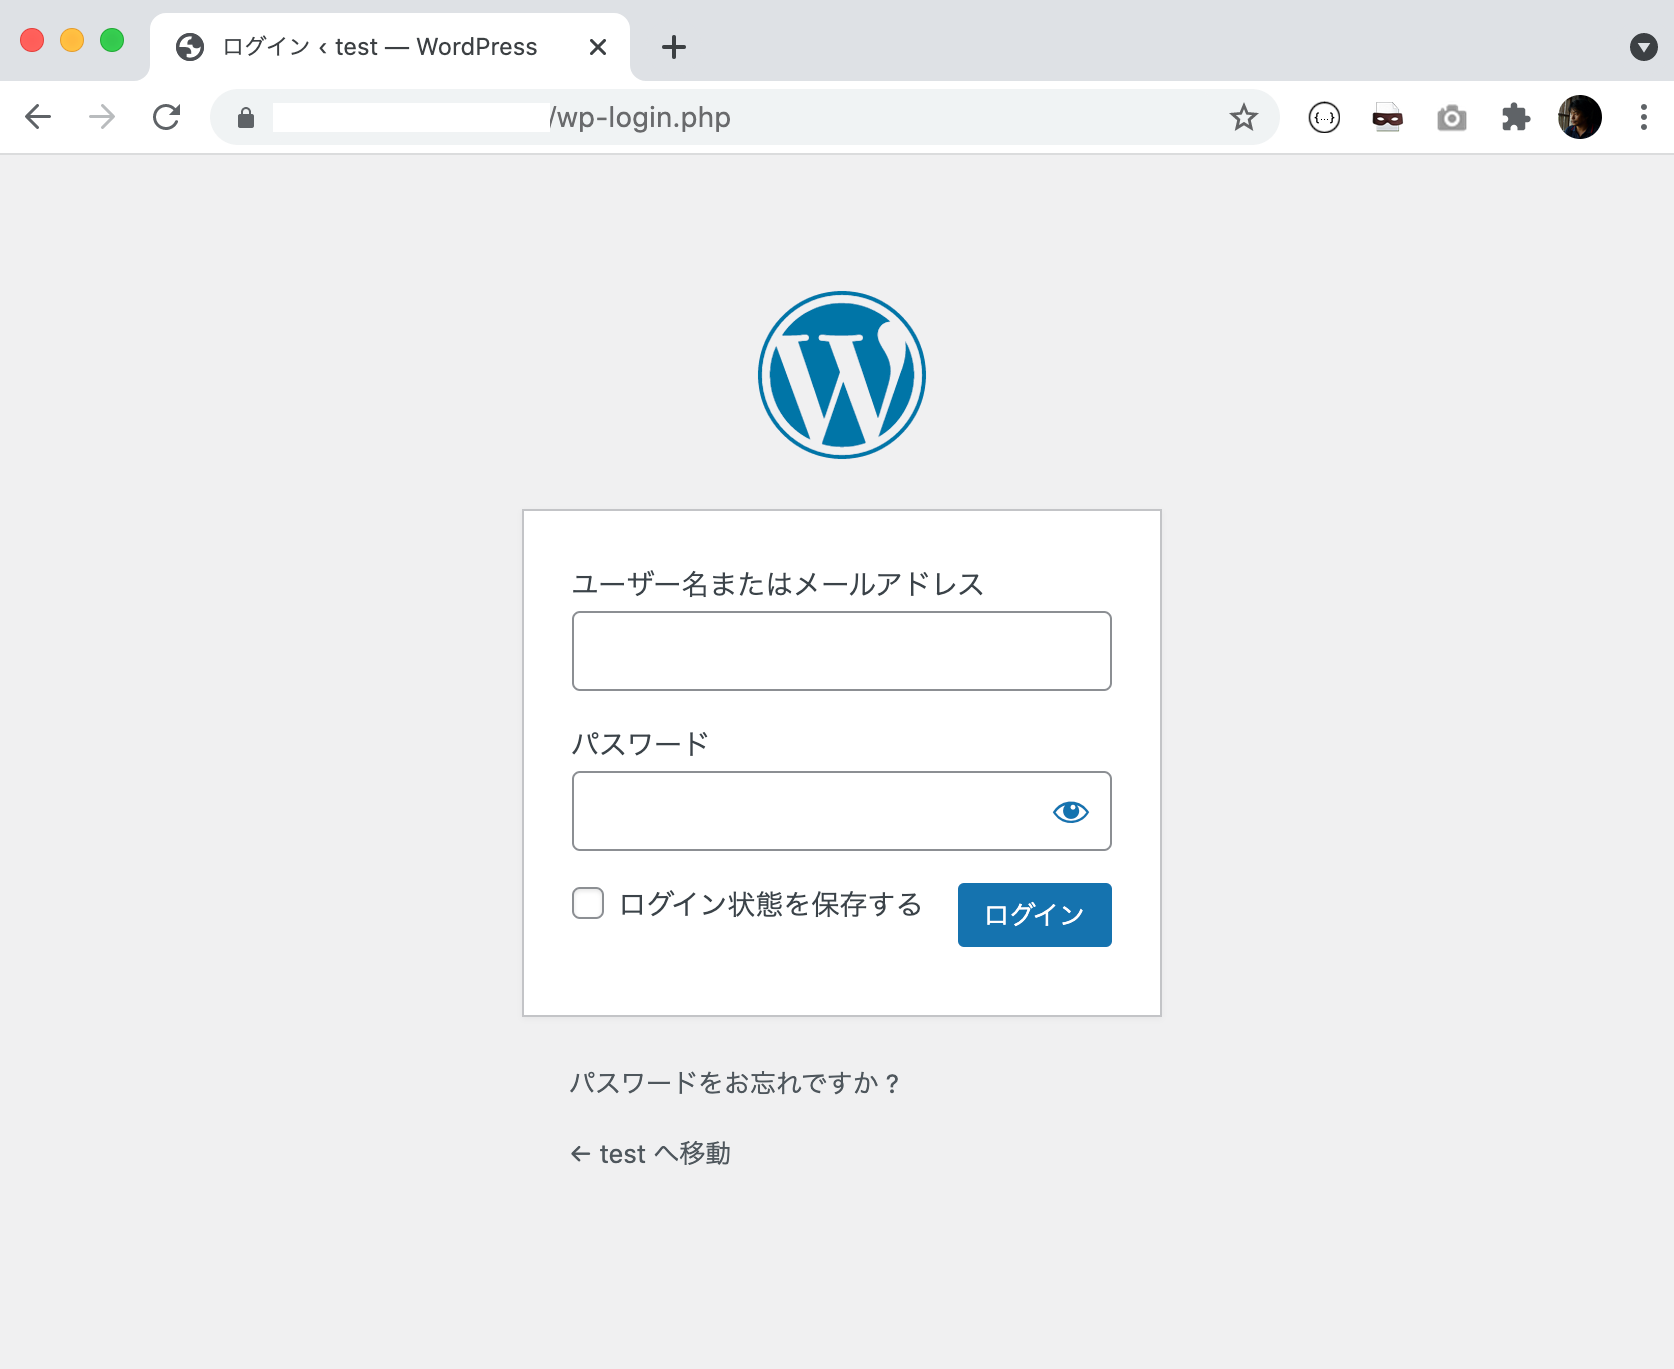Toggle password visibility with eye icon

click(x=1071, y=812)
